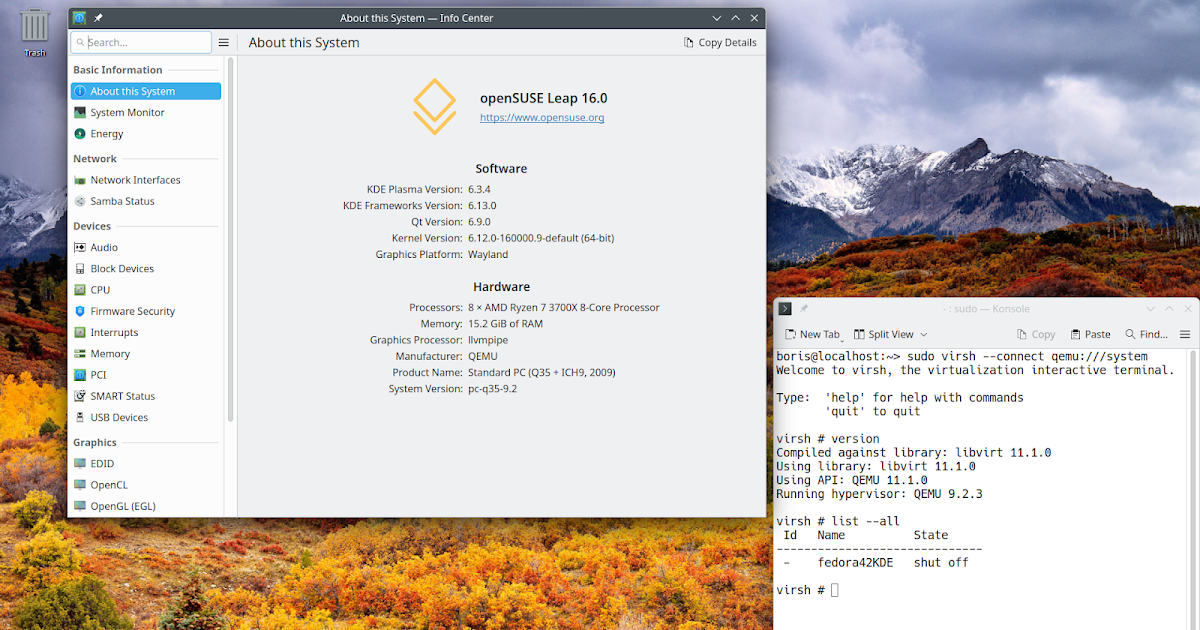Click the Find... button in Konsole
This screenshot has height=630, width=1200.
1146,335
